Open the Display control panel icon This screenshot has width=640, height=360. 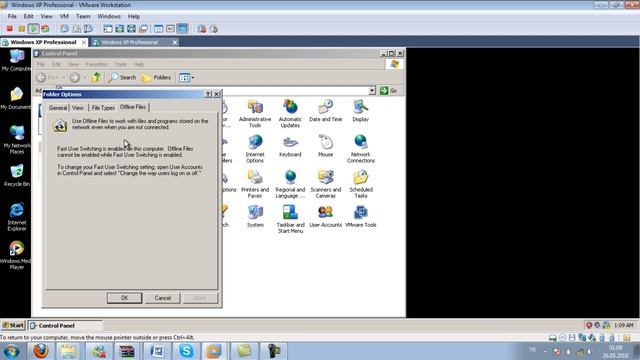[360, 111]
